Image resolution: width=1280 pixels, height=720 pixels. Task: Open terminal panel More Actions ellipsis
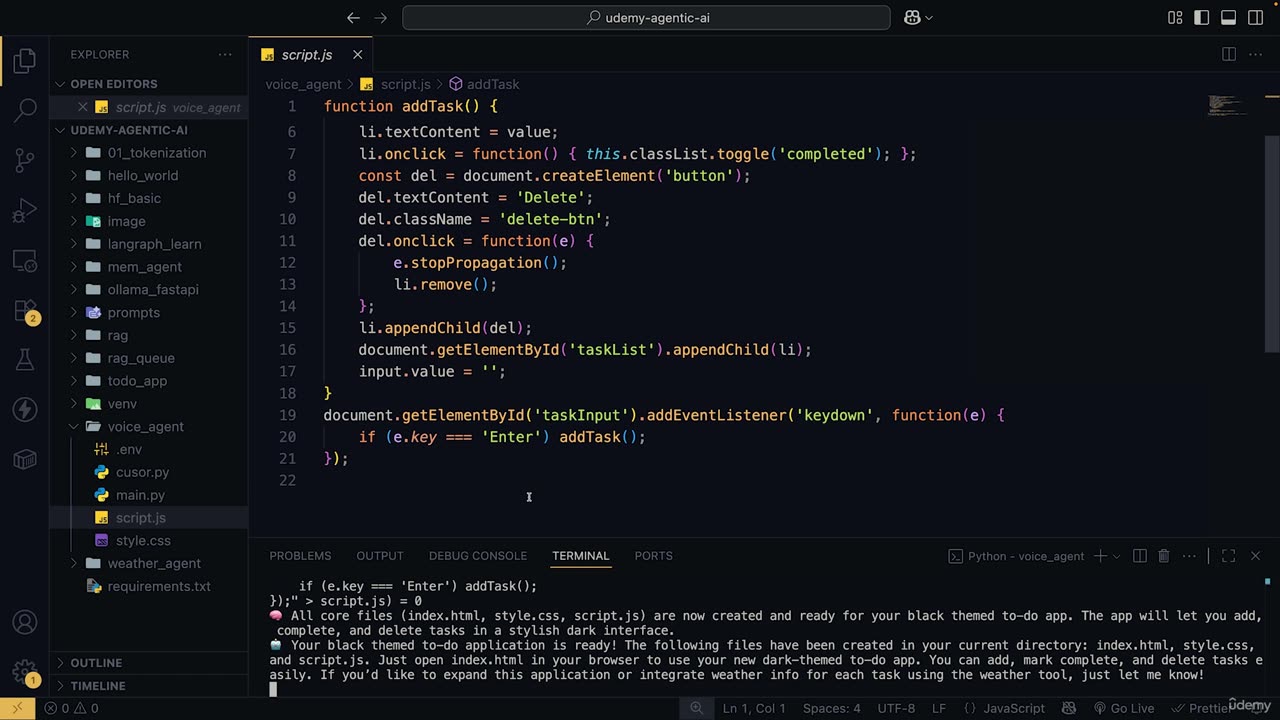tap(1188, 556)
